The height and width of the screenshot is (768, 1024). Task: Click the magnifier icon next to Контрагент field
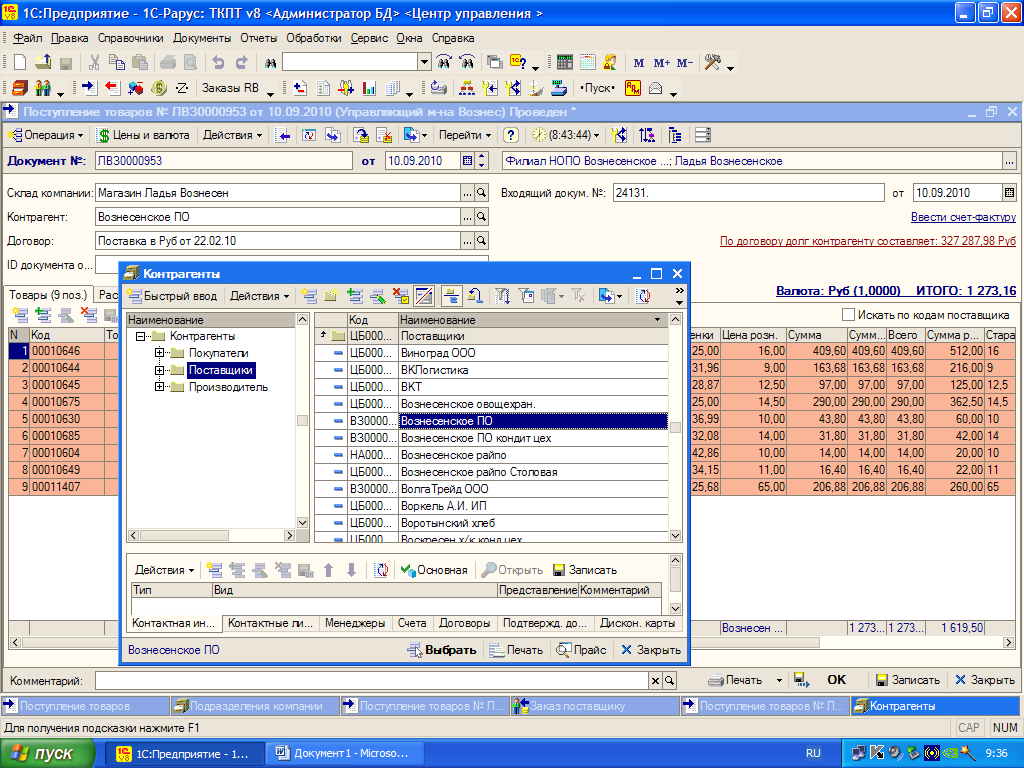click(481, 217)
